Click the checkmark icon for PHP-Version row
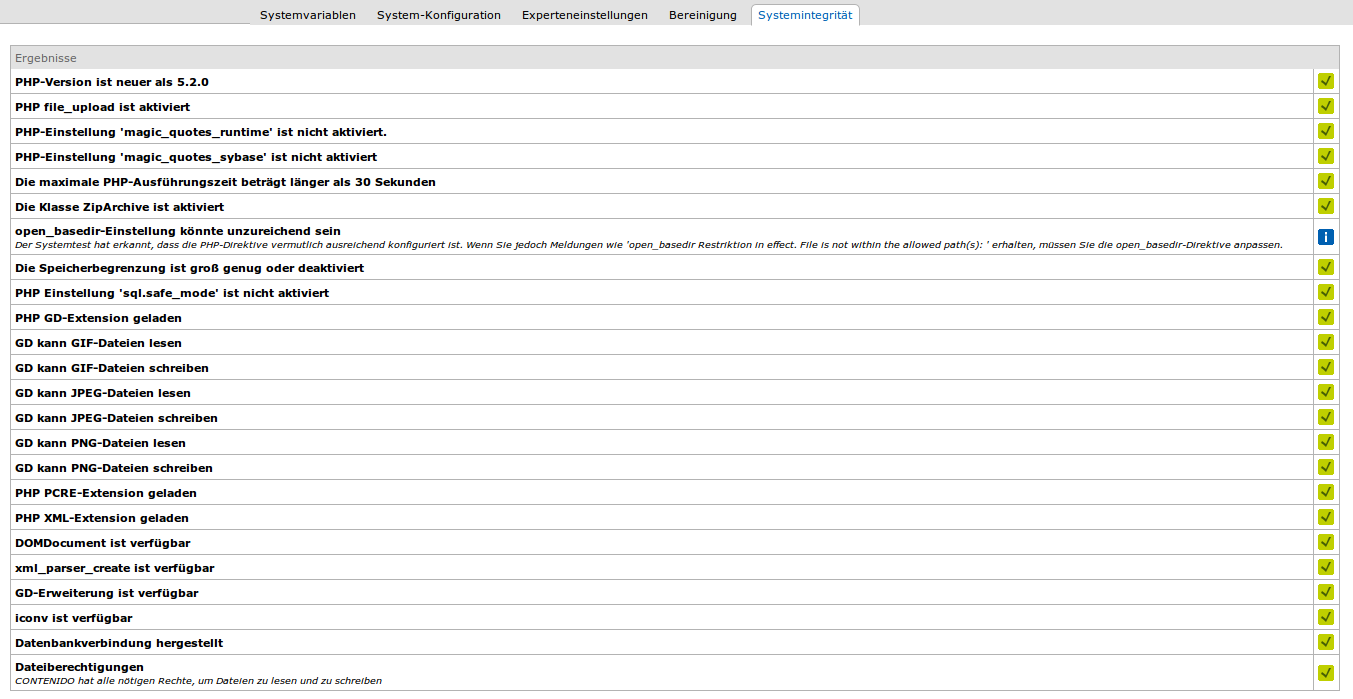Screen dimensions: 1353x699 tap(1326, 81)
